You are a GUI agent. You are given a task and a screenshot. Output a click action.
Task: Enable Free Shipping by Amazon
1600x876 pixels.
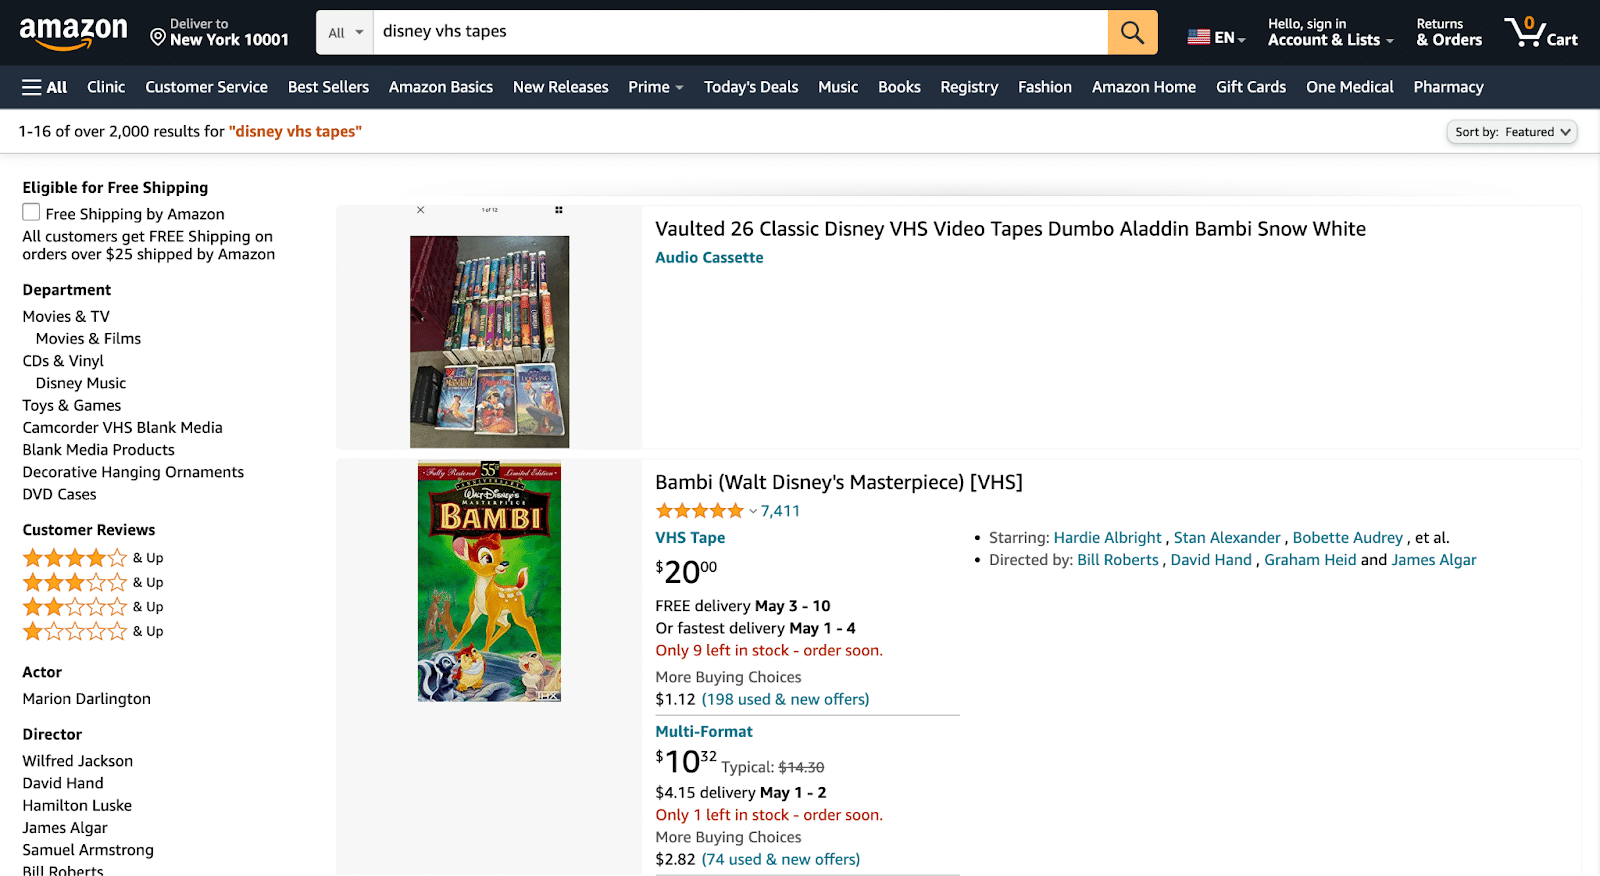point(30,212)
